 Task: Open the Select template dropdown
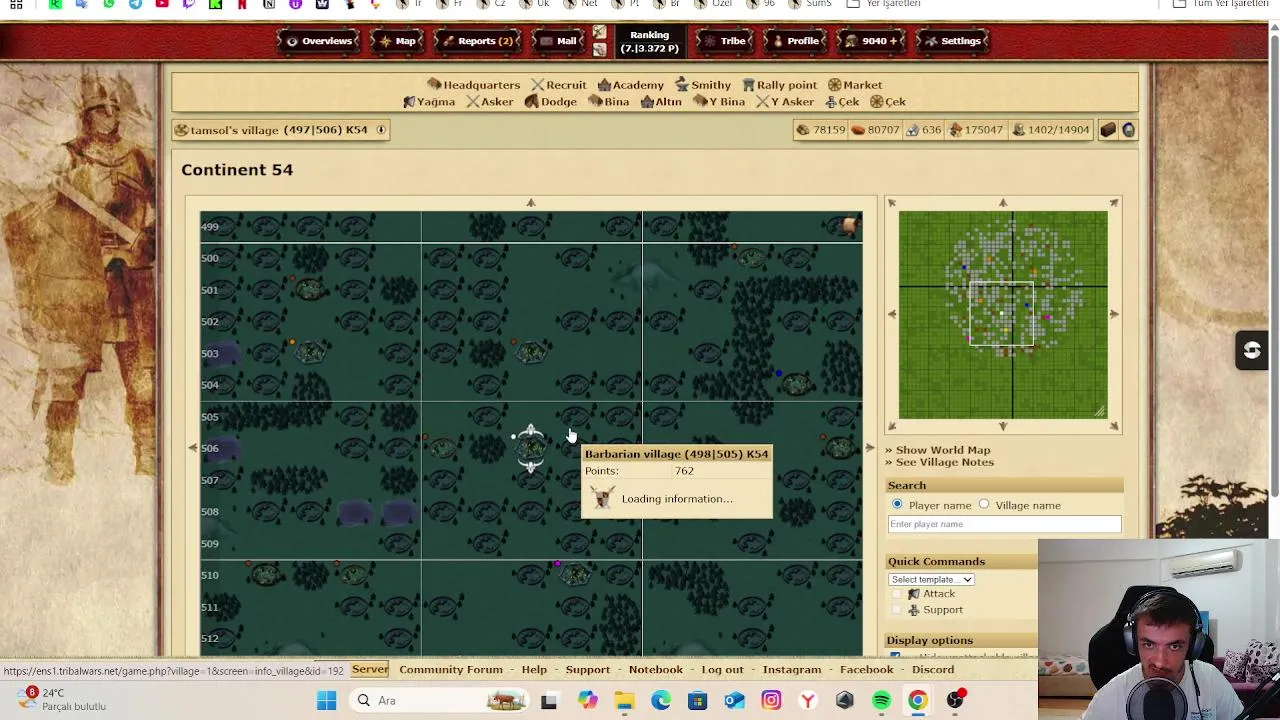click(930, 580)
